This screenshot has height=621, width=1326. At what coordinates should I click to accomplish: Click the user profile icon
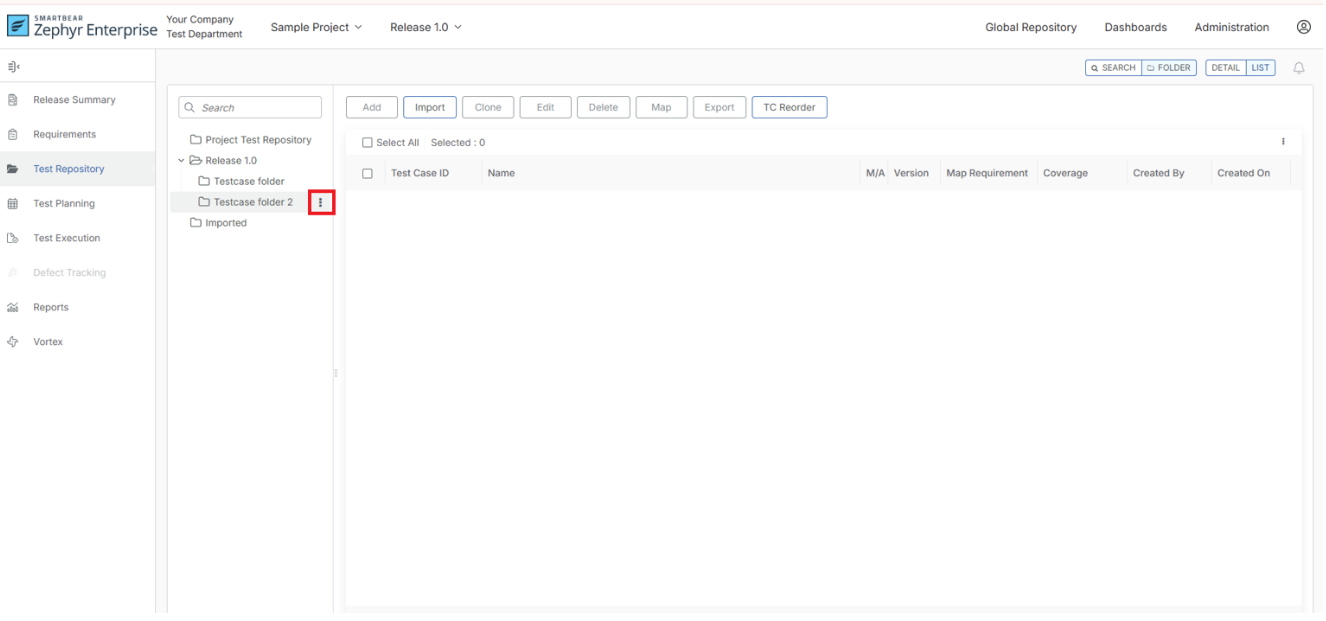1303,27
